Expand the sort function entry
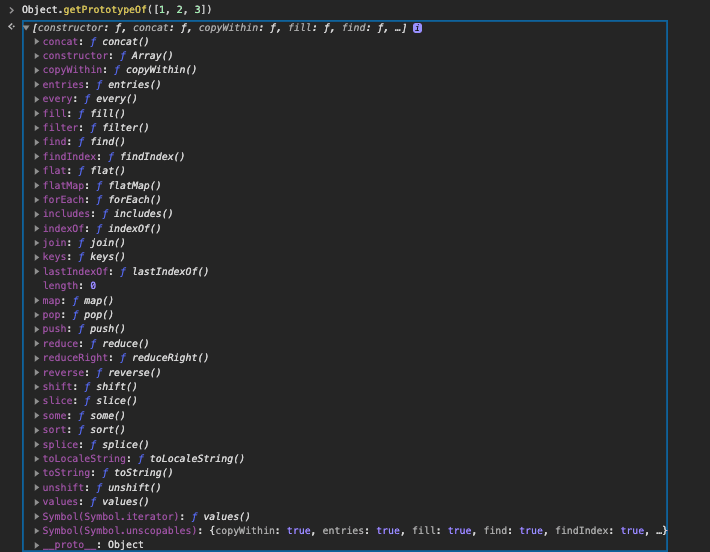Image resolution: width=710 pixels, height=552 pixels. point(37,430)
